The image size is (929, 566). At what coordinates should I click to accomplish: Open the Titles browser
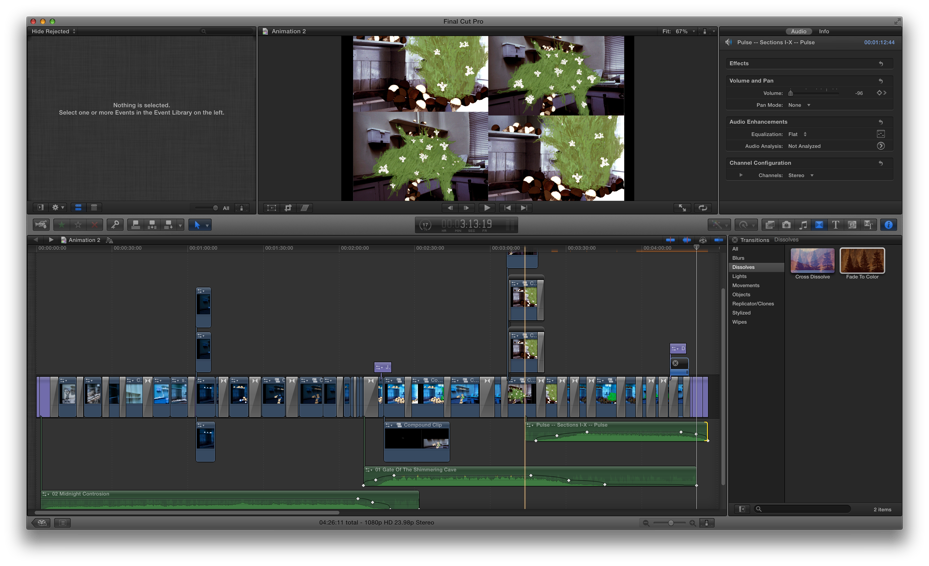pos(835,225)
